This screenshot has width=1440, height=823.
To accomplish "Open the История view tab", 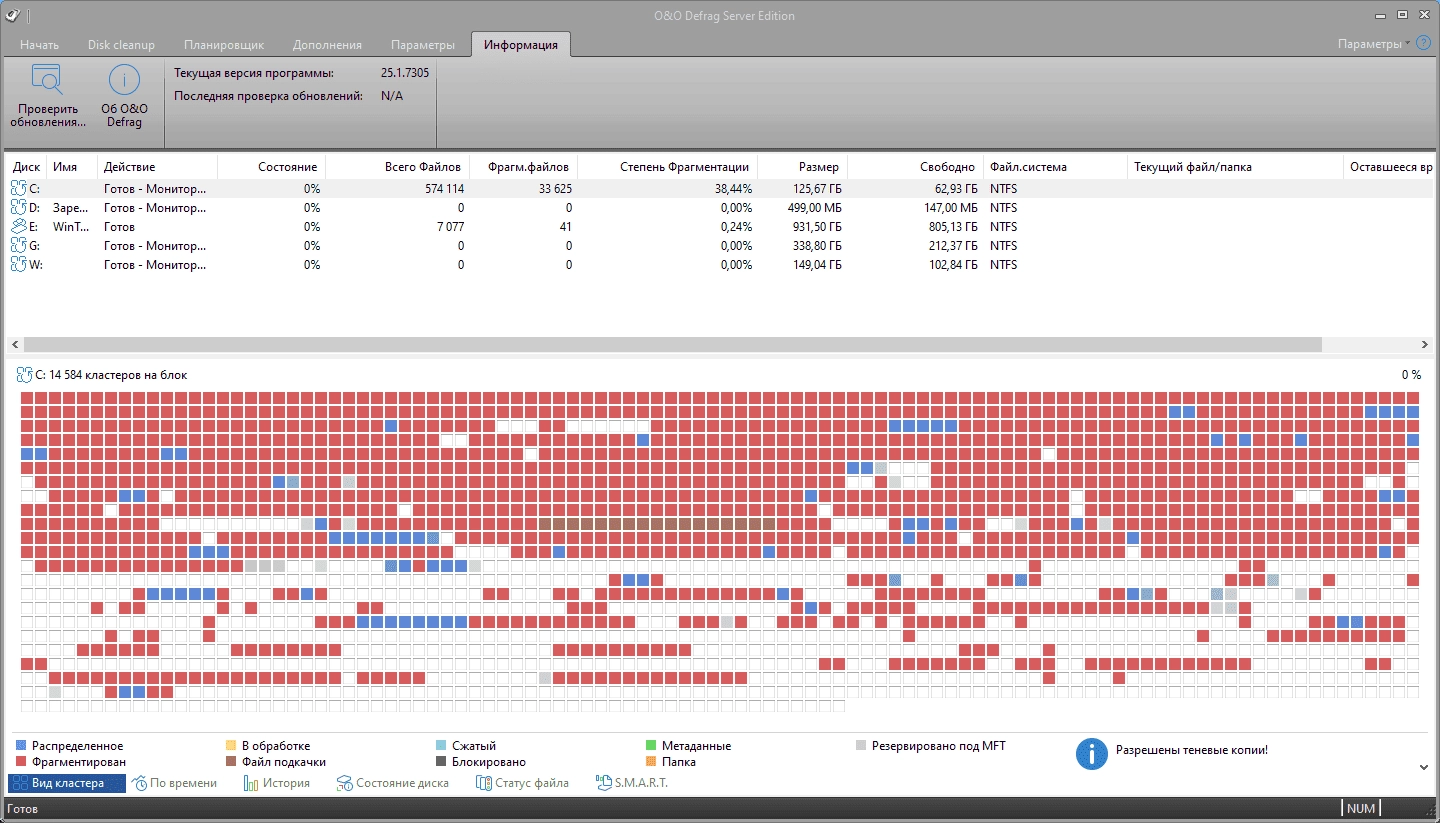I will pyautogui.click(x=277, y=783).
